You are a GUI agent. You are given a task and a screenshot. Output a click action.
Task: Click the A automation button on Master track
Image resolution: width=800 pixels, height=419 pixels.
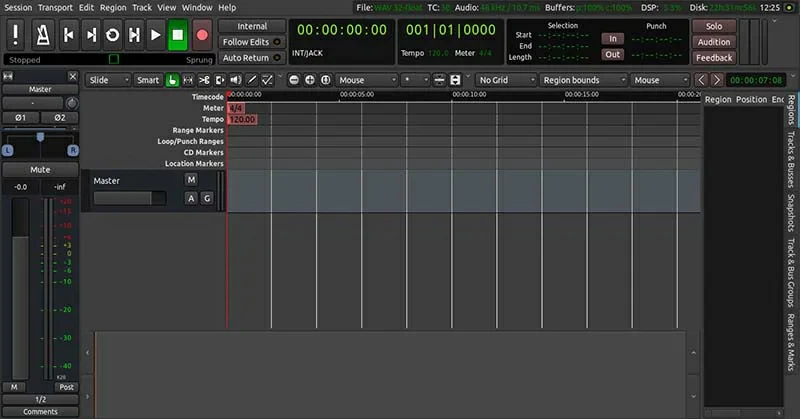(191, 199)
